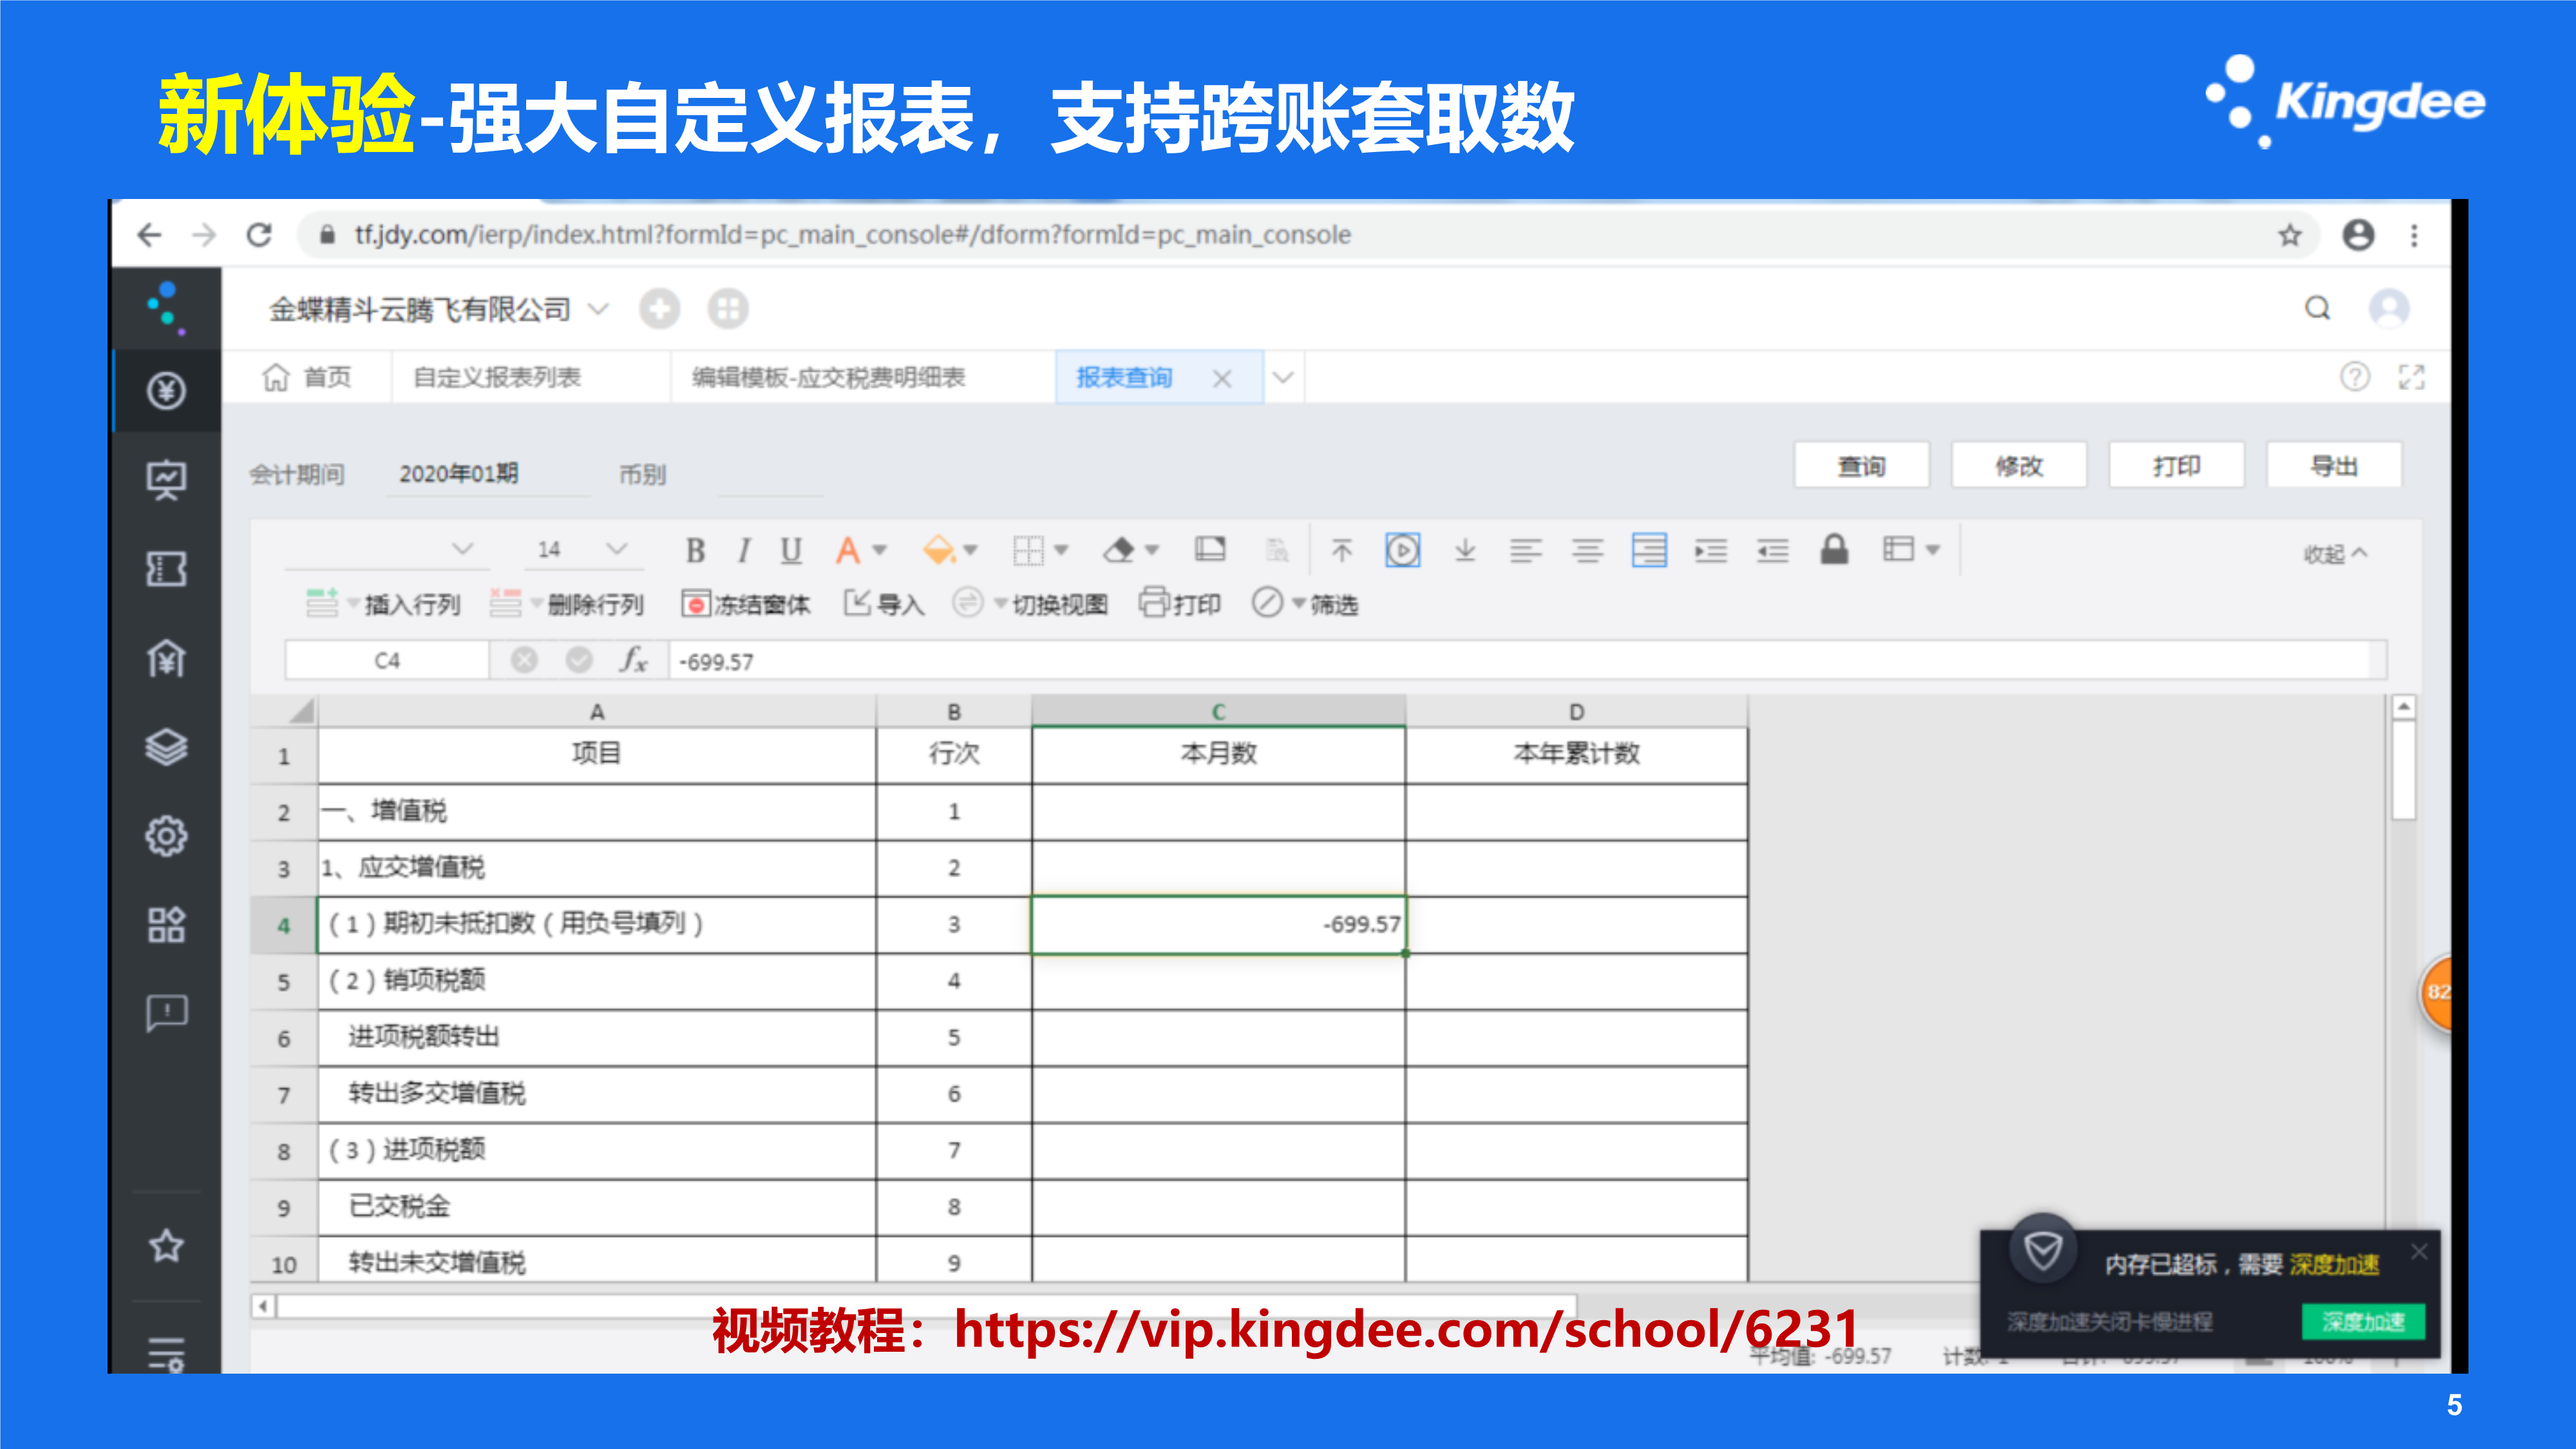Open favorites star in sidebar
The width and height of the screenshot is (2576, 1449).
[166, 1246]
